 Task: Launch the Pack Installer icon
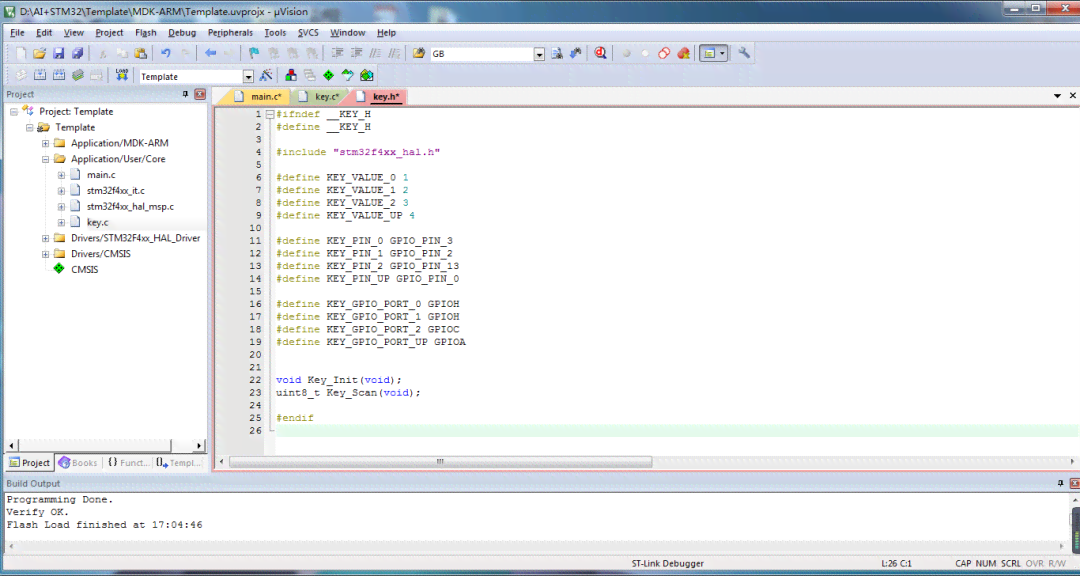pyautogui.click(x=367, y=76)
